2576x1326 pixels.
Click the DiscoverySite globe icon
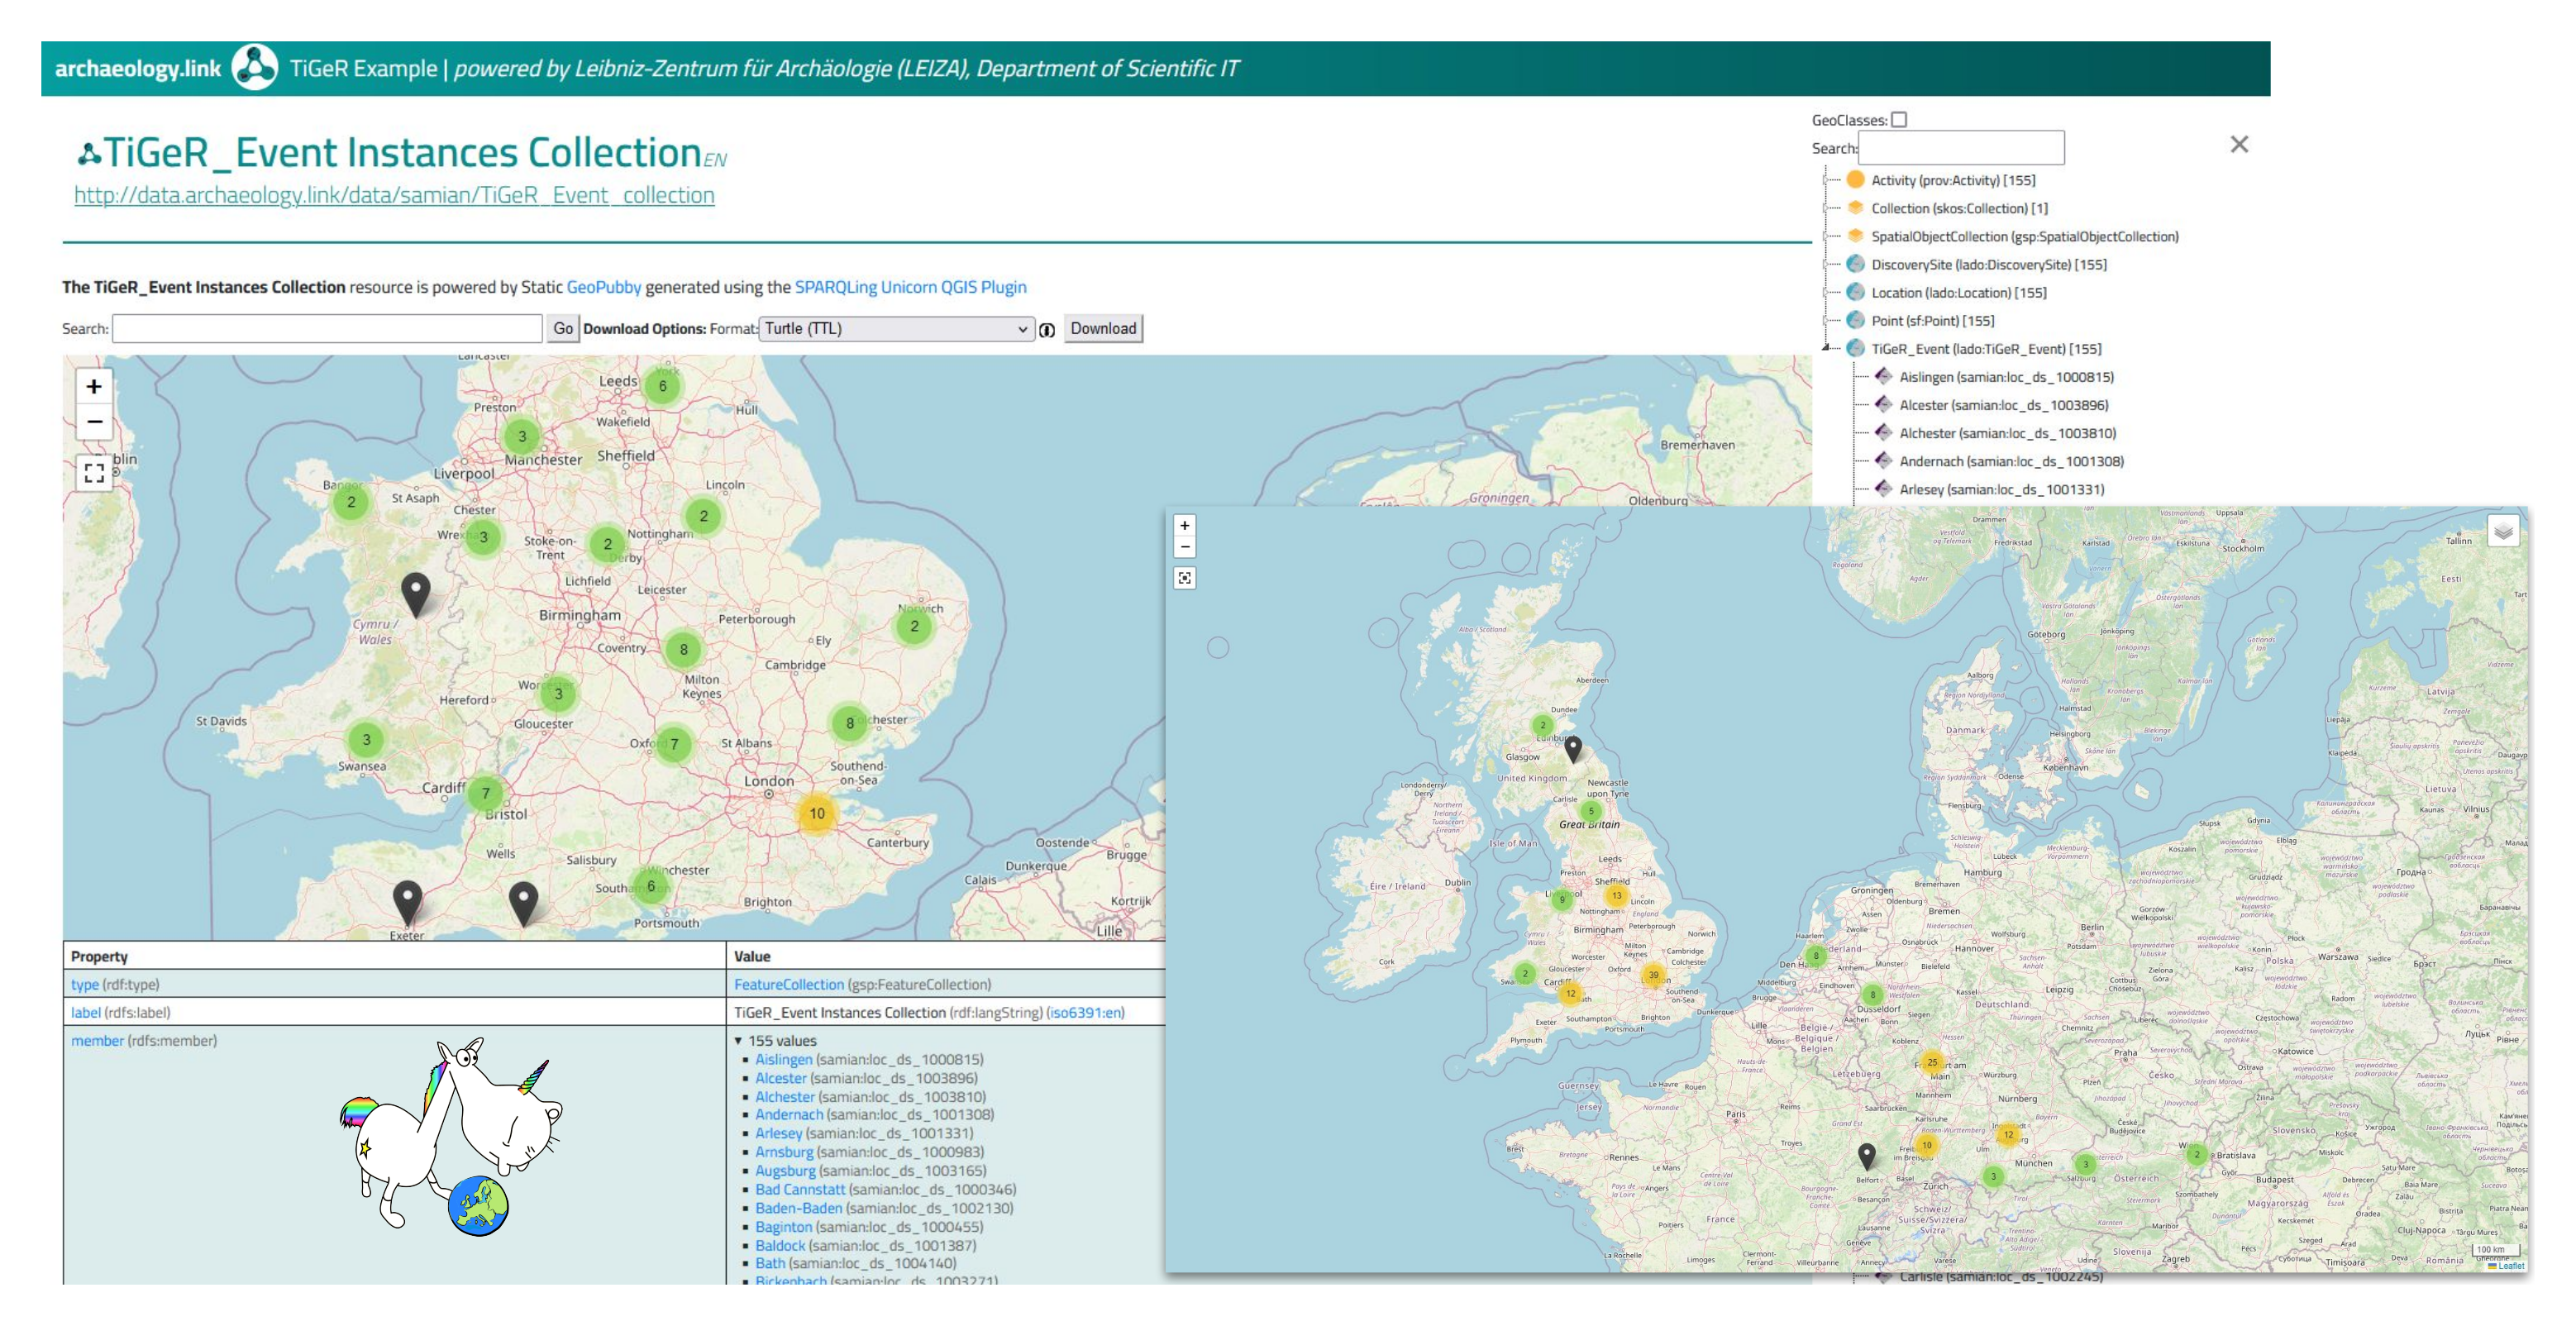[1856, 264]
